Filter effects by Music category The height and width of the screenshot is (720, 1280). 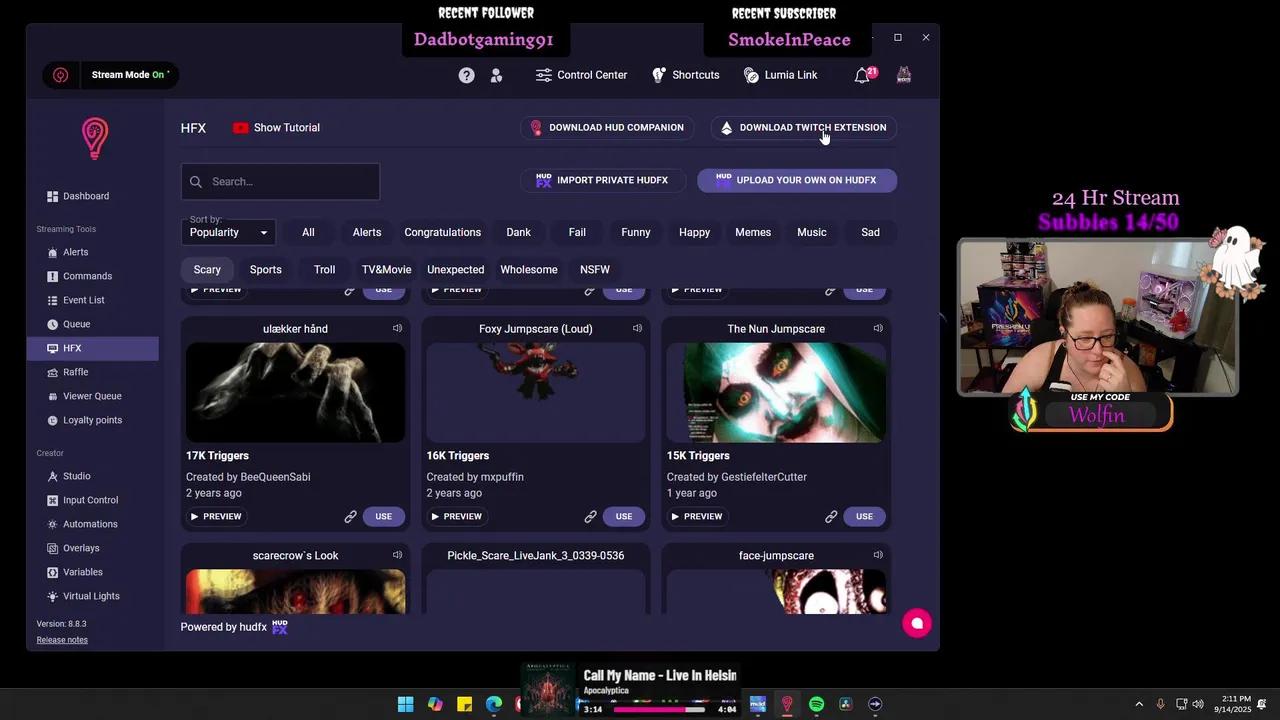pyautogui.click(x=812, y=232)
